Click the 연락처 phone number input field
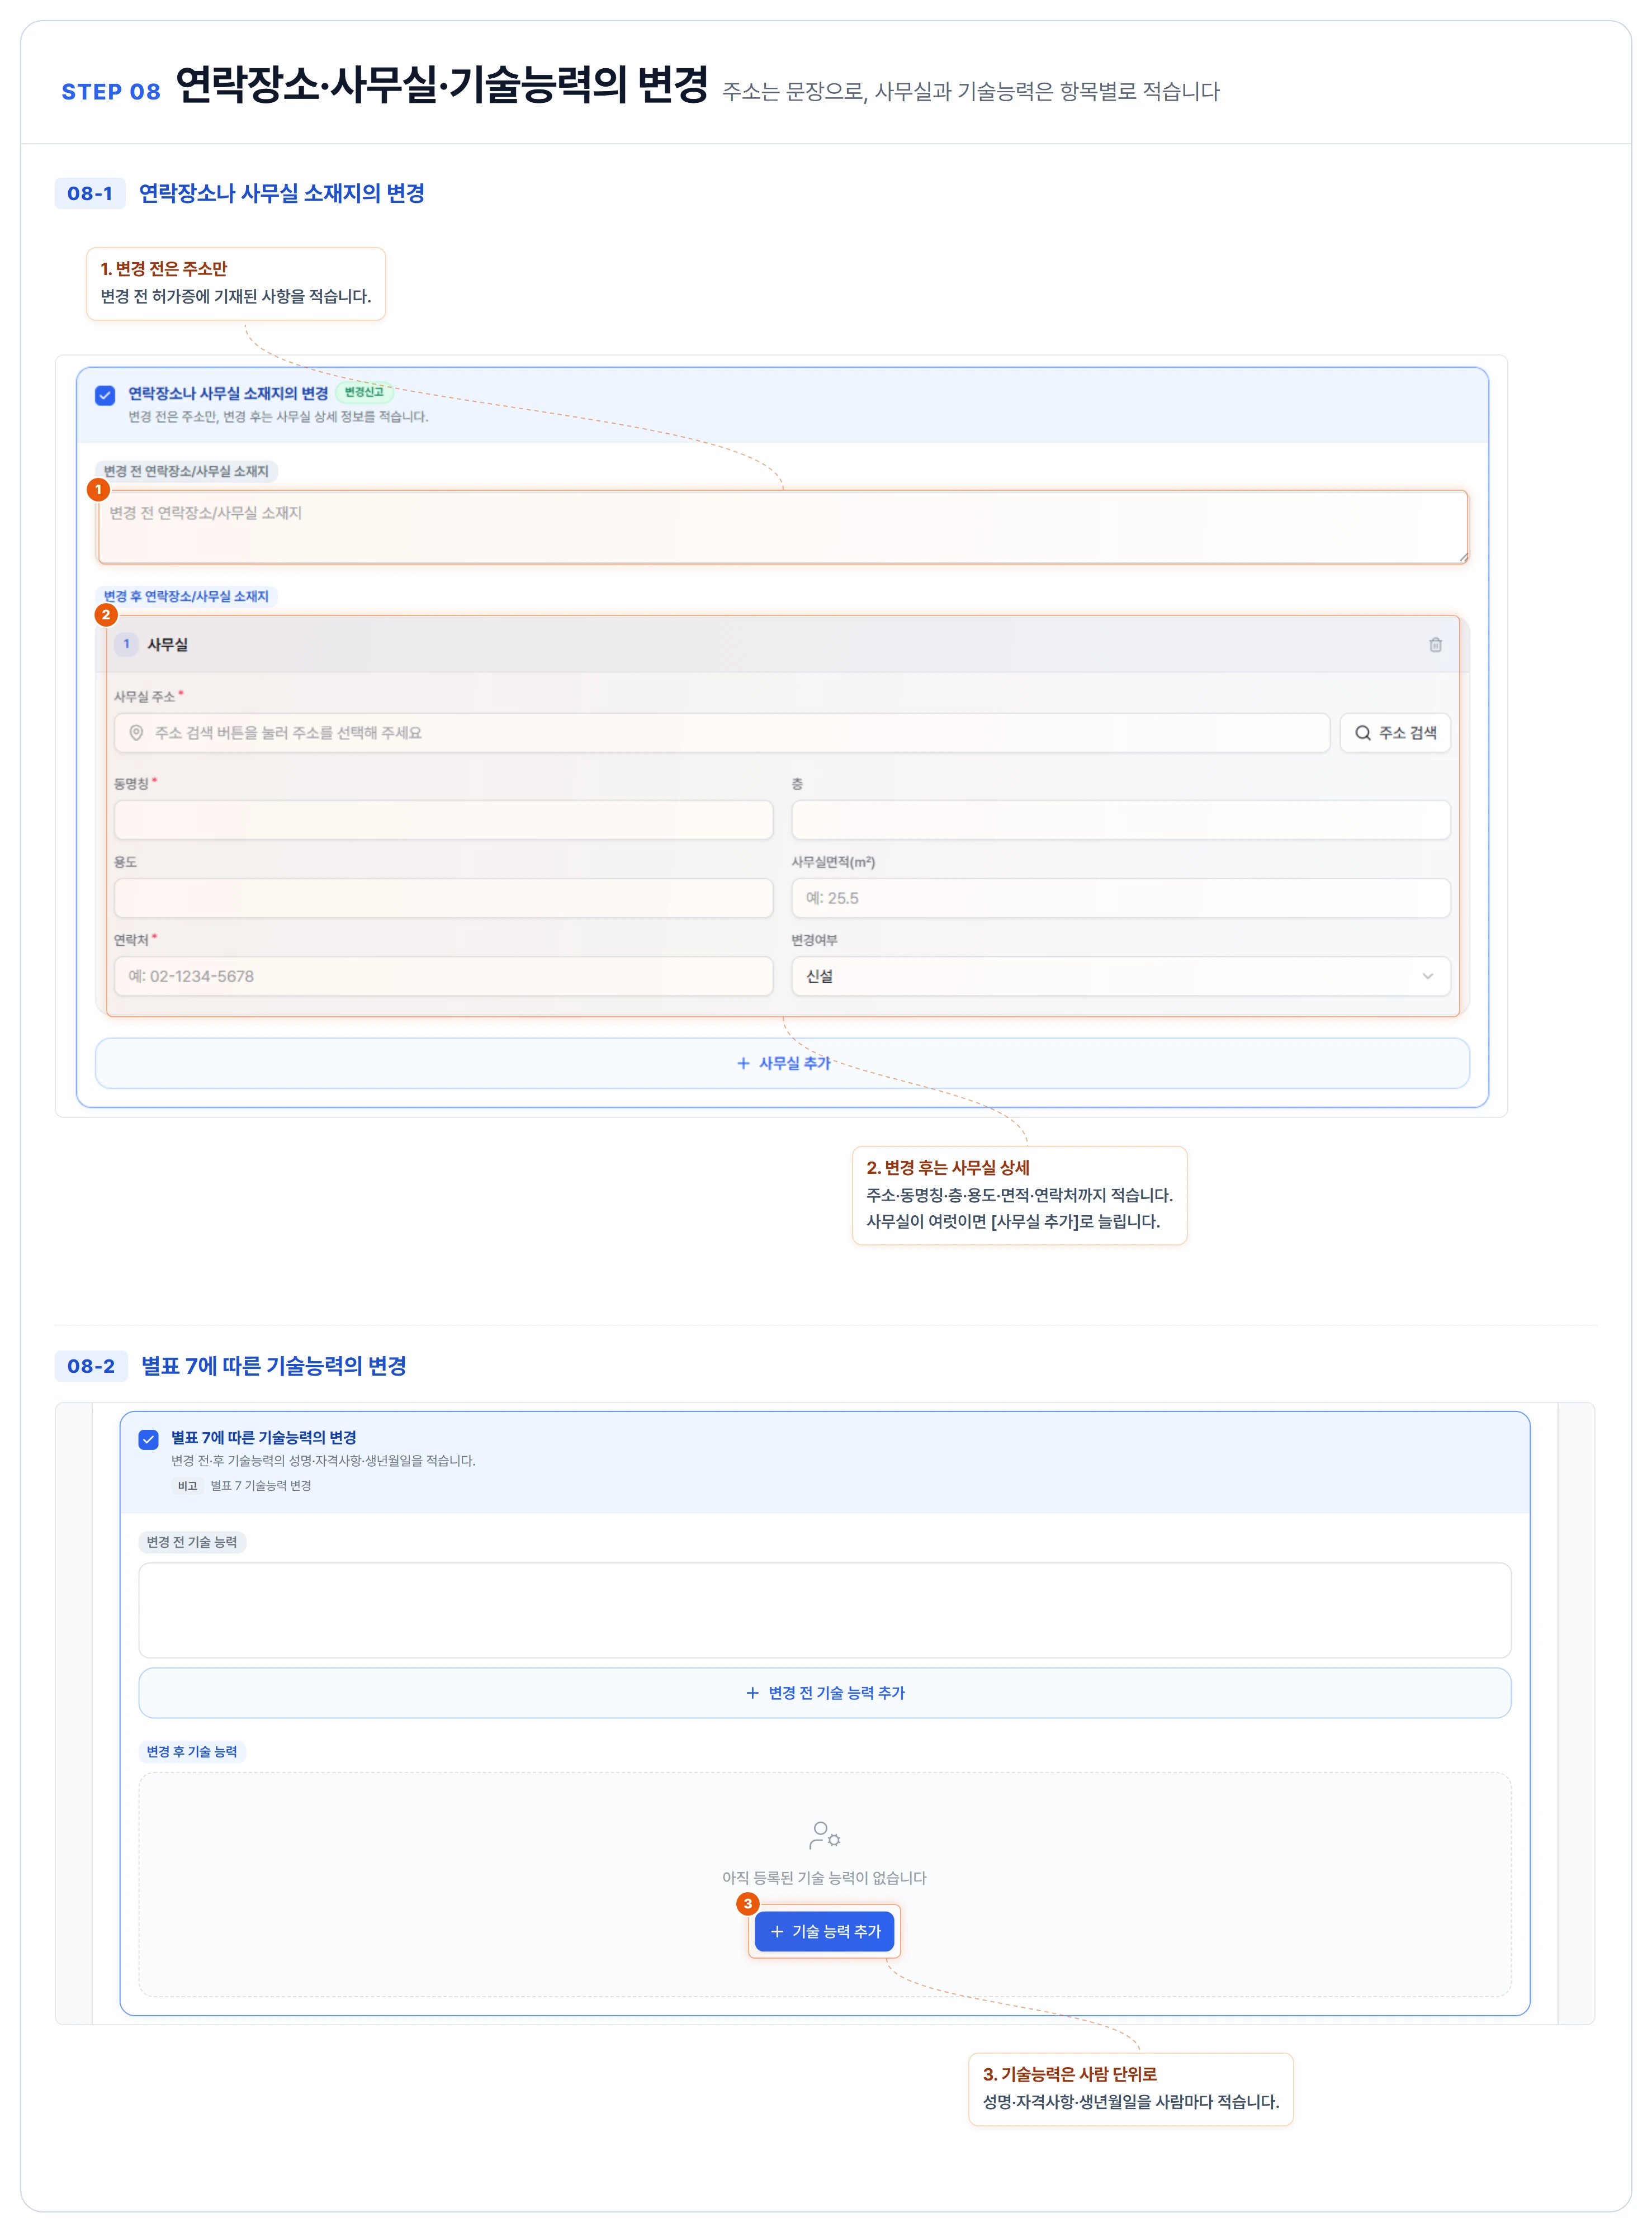The image size is (1652, 2232). (x=443, y=976)
